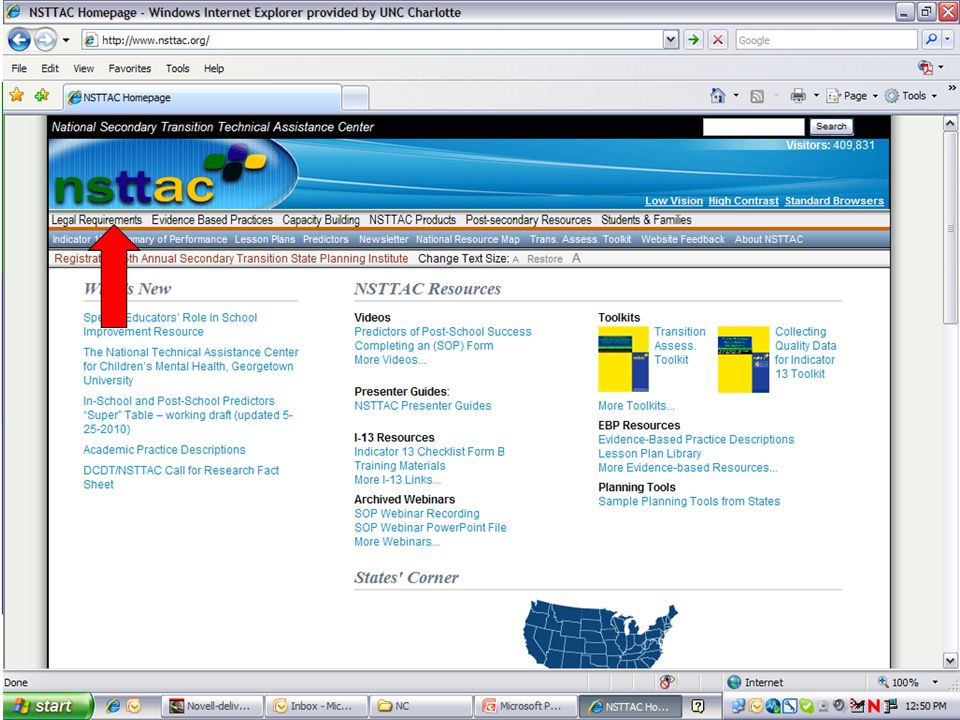Click the red N tray icon
Image resolution: width=960 pixels, height=720 pixels.
click(874, 707)
